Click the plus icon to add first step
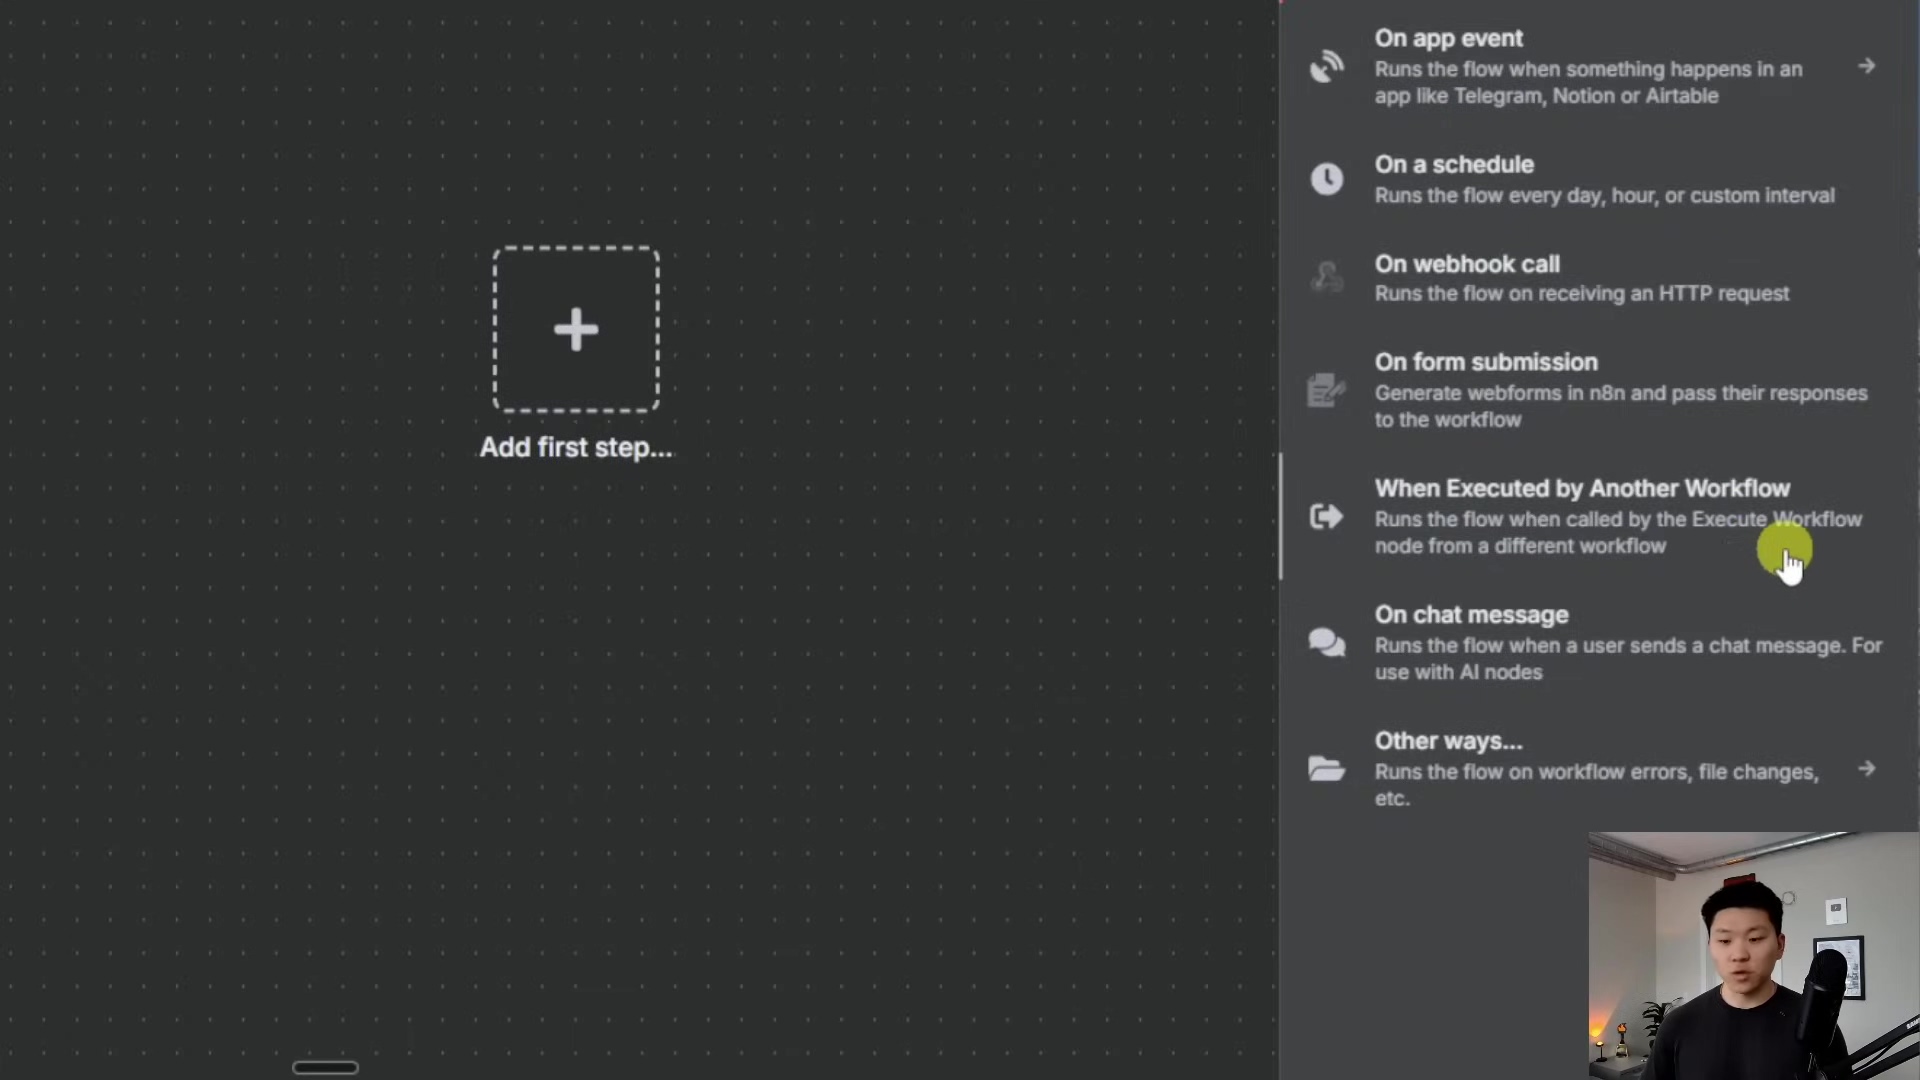 tap(576, 329)
